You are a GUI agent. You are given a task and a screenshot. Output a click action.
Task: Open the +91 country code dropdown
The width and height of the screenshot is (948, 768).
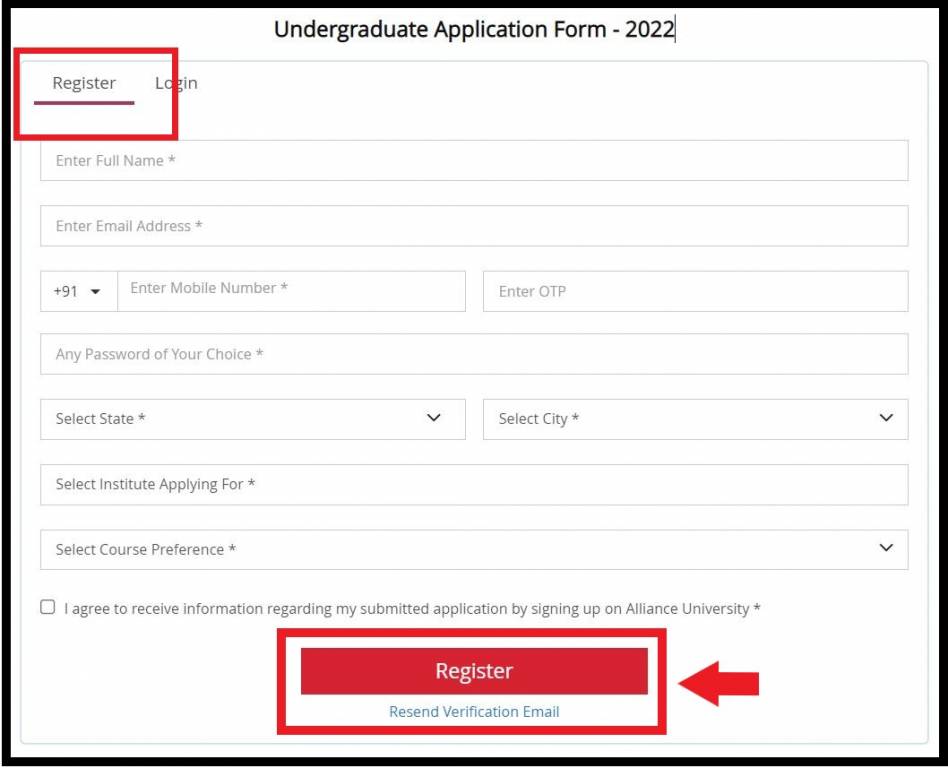[x=78, y=292]
